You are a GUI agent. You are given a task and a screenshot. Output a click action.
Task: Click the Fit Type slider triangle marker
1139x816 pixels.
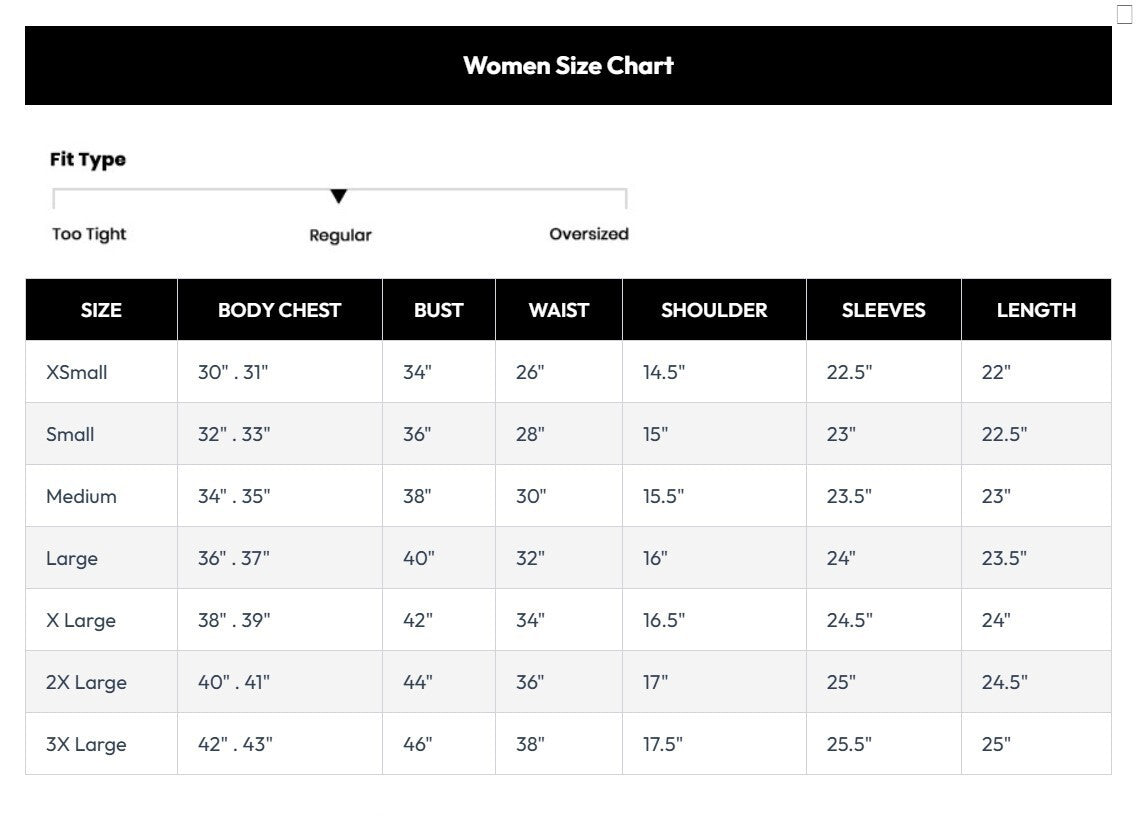coord(339,196)
